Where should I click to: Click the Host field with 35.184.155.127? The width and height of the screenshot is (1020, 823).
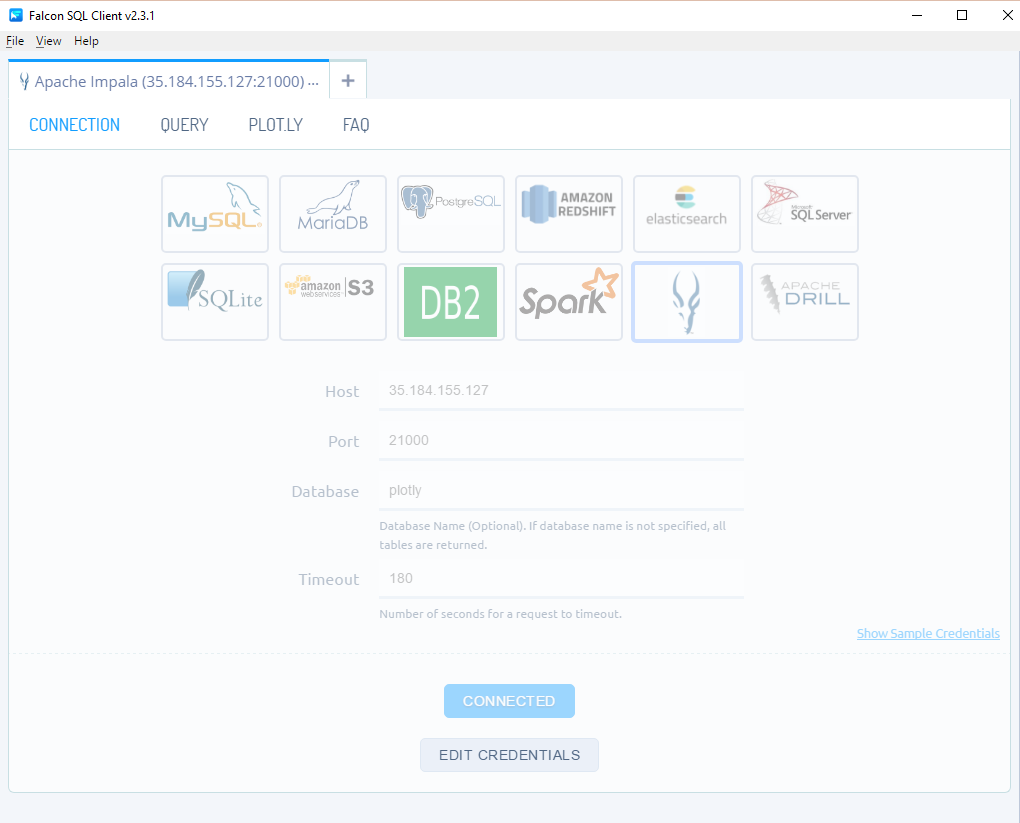(561, 390)
